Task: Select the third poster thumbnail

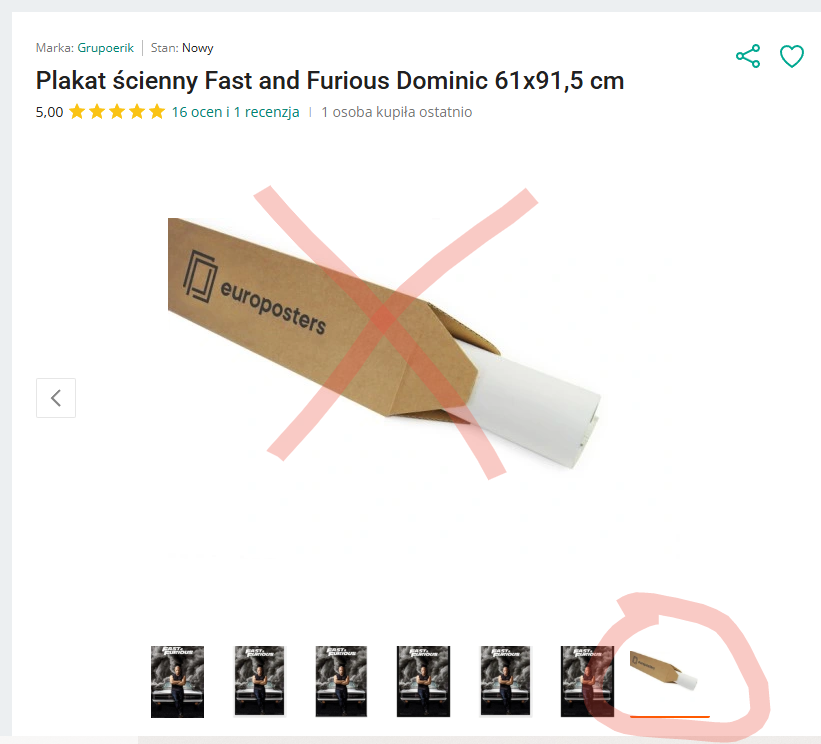Action: (x=341, y=681)
